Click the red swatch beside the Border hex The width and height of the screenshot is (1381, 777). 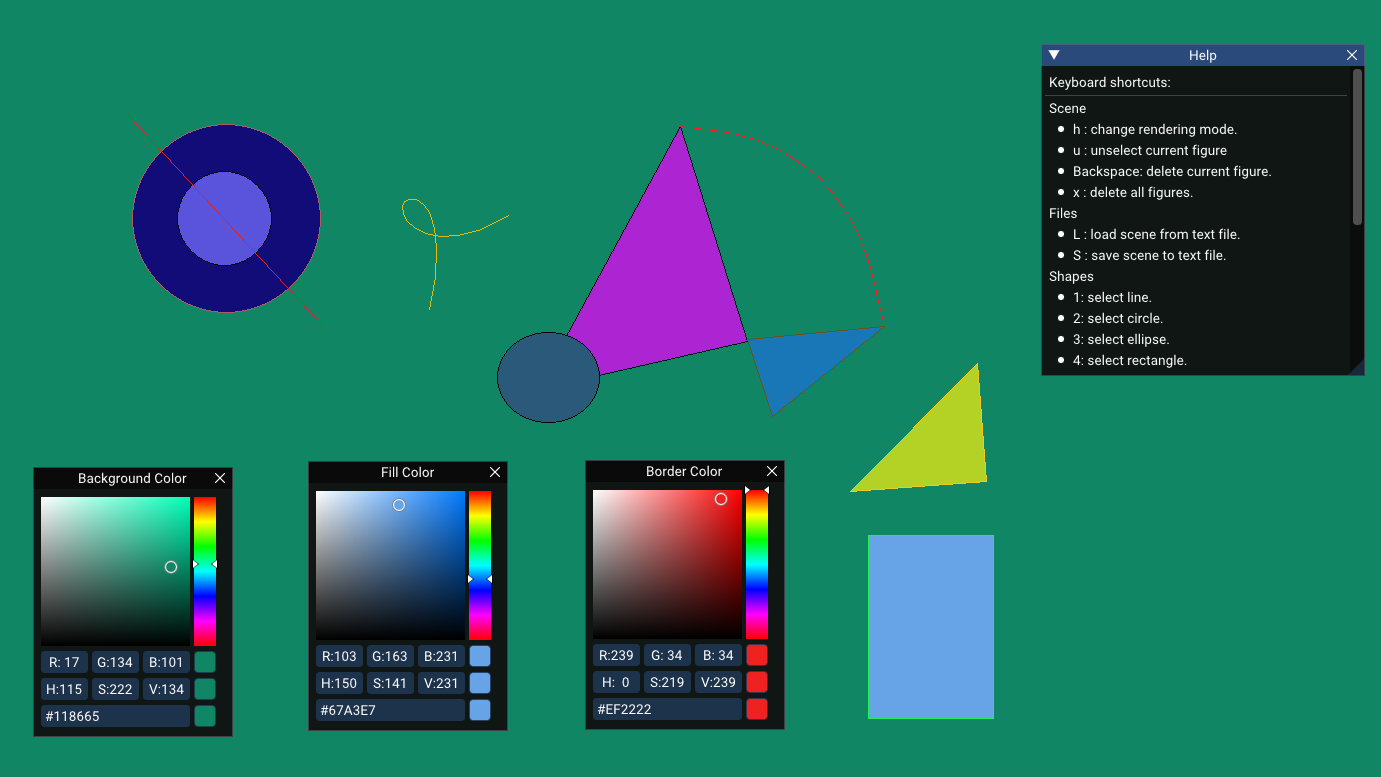(757, 709)
